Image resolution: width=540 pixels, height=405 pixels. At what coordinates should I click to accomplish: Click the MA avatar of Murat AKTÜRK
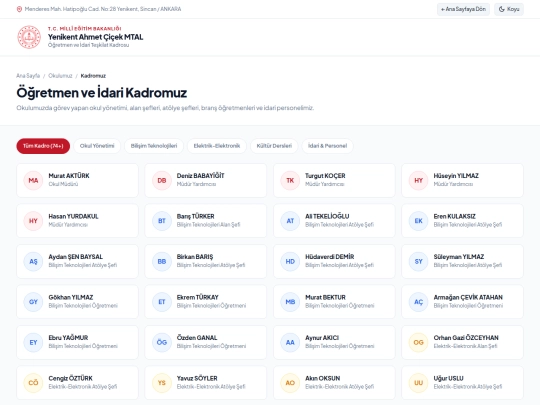33,180
